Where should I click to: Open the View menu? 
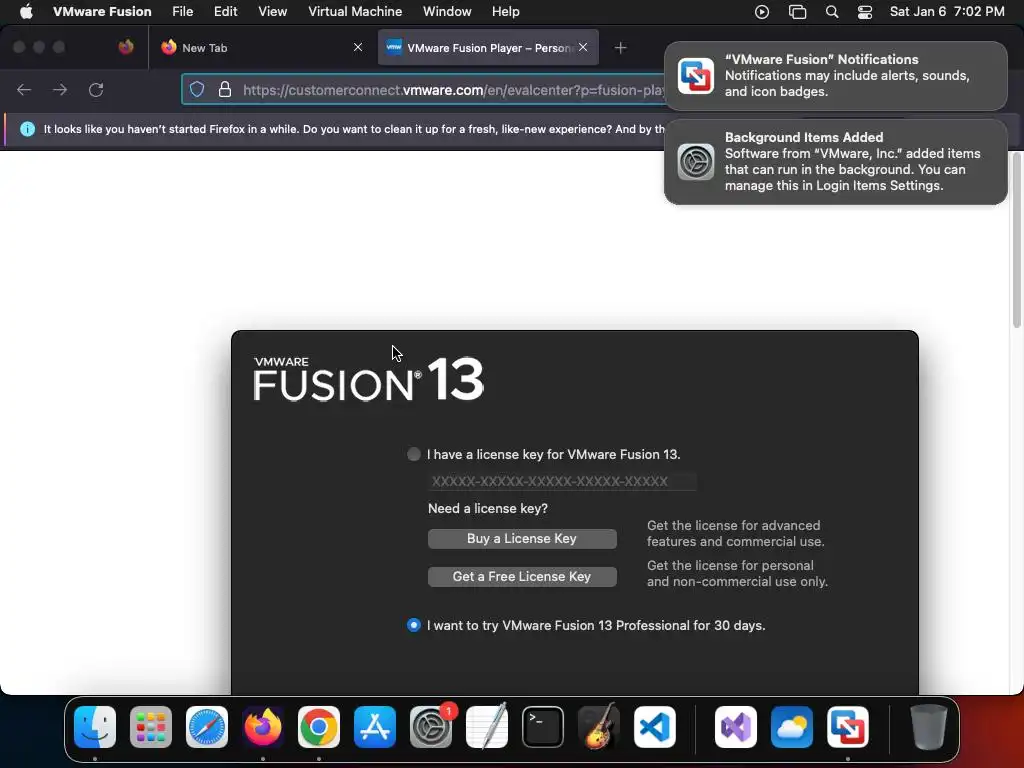coord(272,11)
